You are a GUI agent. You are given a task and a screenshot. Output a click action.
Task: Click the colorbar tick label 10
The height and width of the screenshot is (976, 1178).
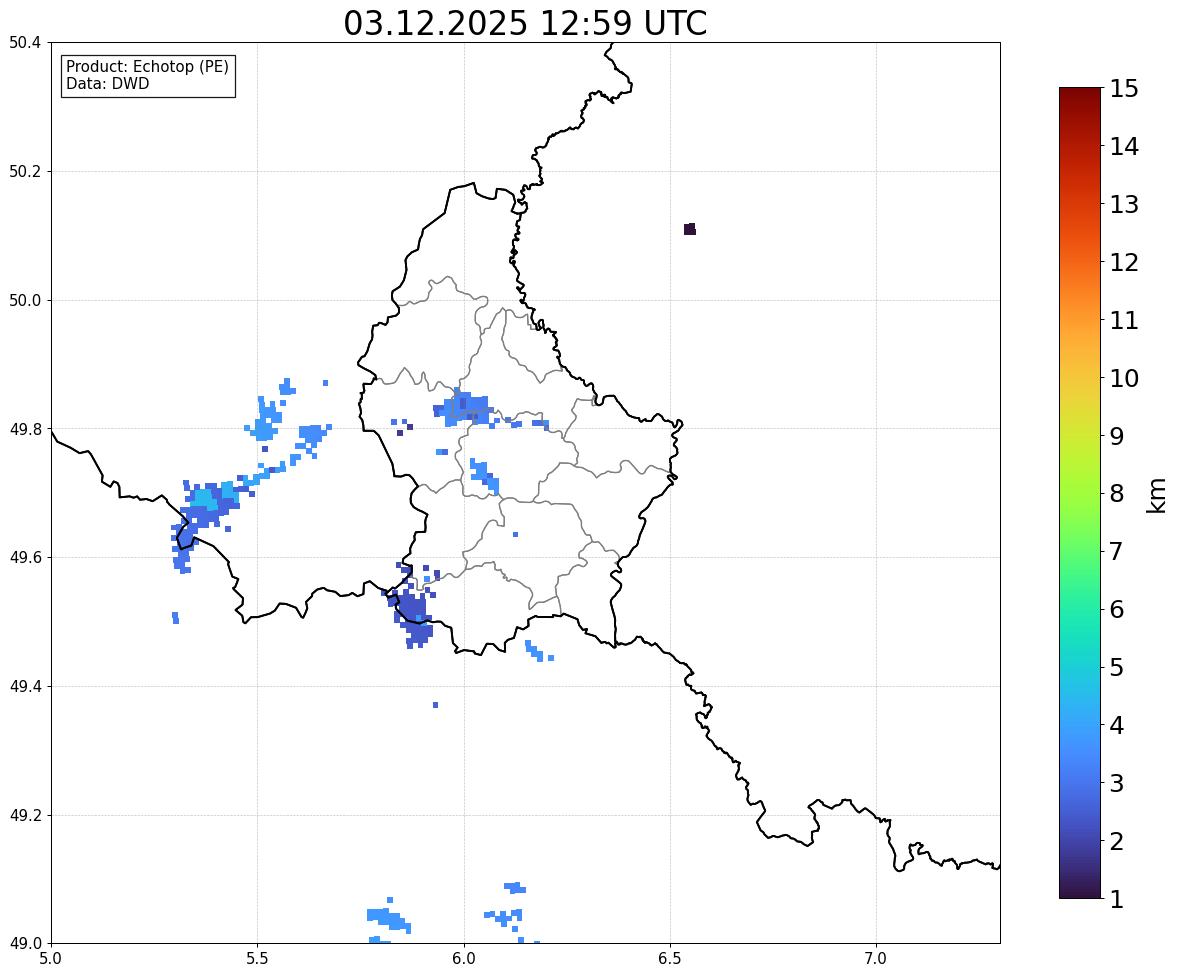pyautogui.click(x=1123, y=378)
